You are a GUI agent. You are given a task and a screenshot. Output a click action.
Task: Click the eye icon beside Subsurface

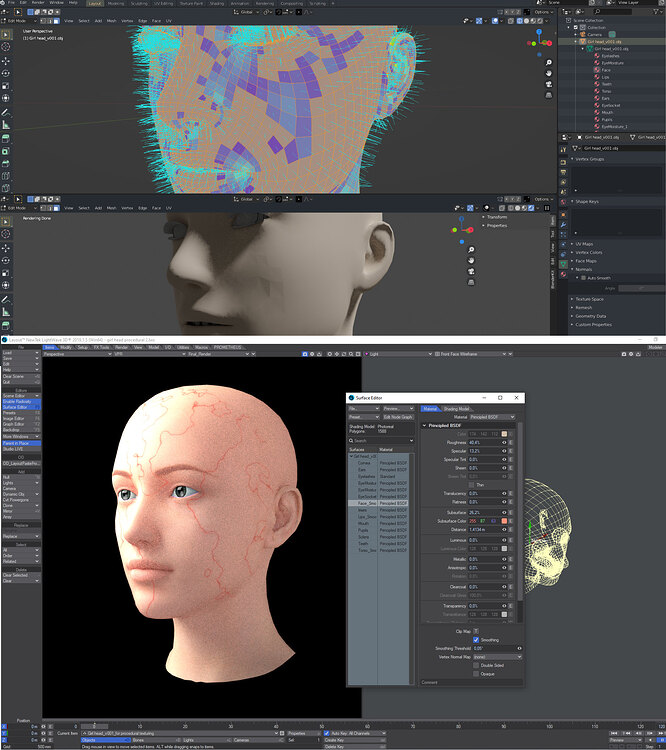pos(504,512)
